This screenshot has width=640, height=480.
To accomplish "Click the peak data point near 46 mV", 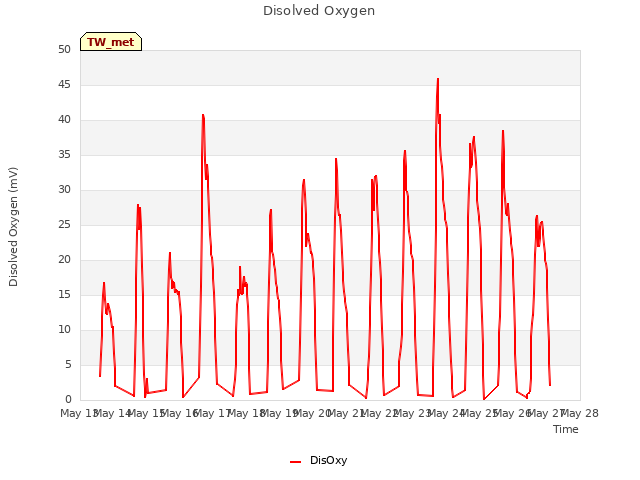I will [438, 79].
